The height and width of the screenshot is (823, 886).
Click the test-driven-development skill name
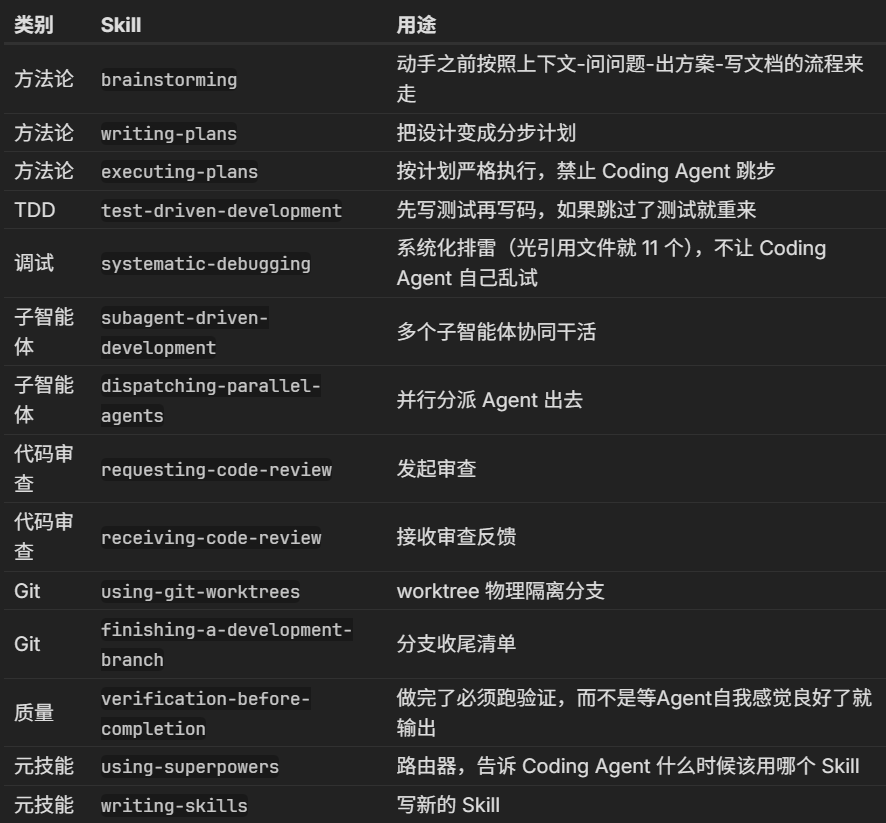(221, 211)
